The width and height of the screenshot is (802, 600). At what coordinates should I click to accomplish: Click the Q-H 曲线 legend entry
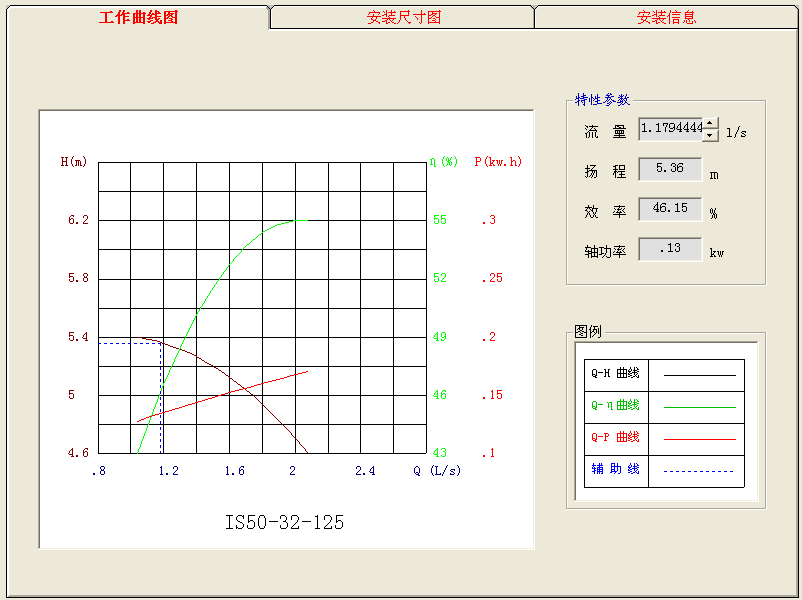click(x=615, y=374)
